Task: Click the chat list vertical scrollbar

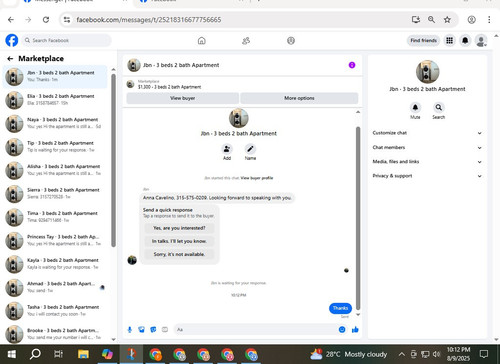Action: [113, 160]
